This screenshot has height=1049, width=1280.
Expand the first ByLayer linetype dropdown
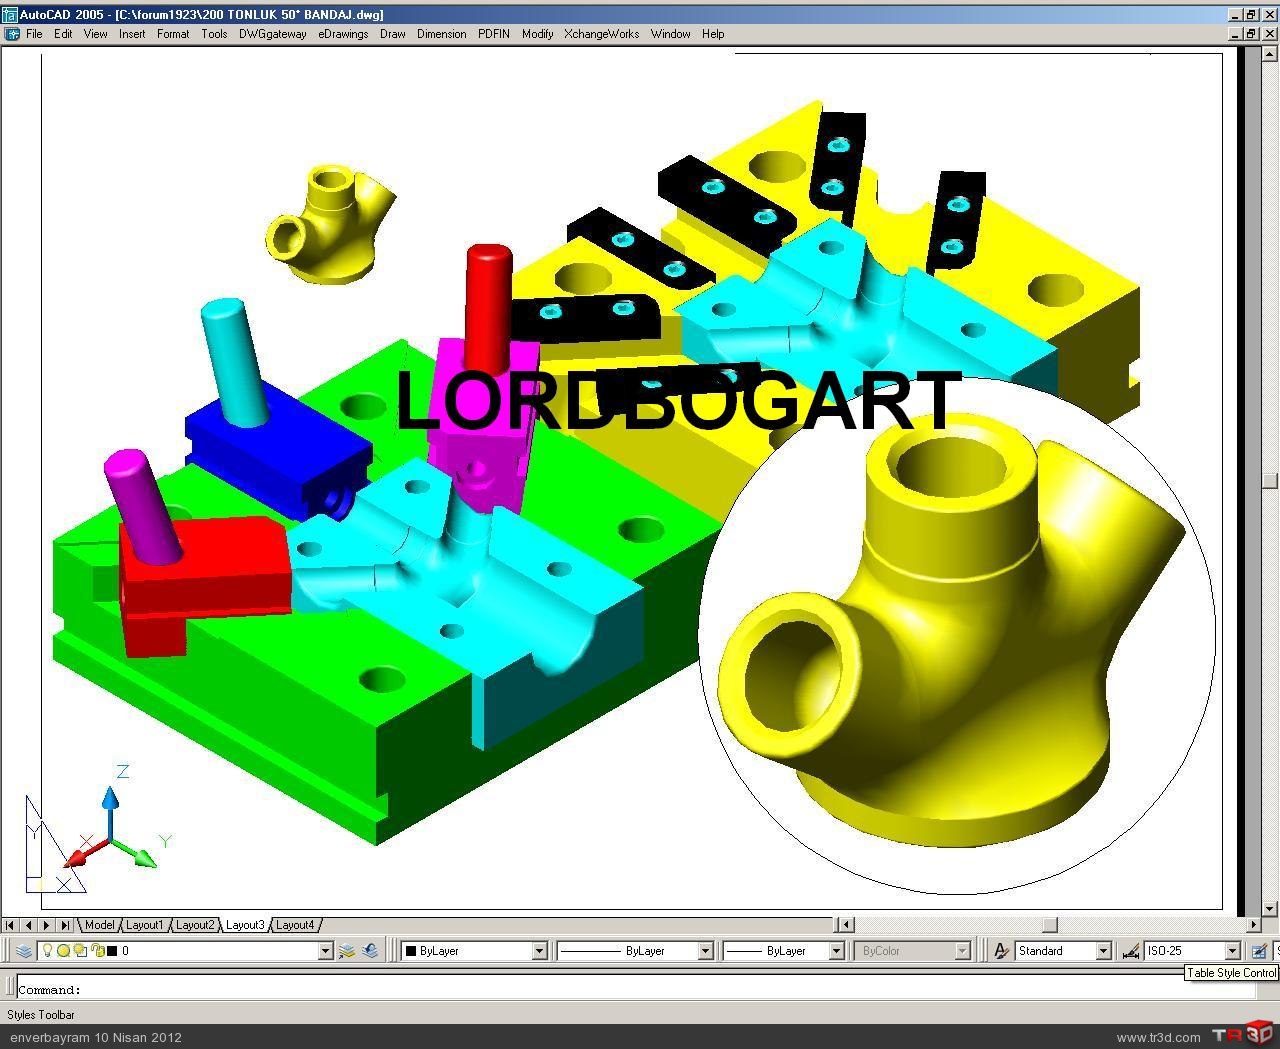(x=705, y=951)
